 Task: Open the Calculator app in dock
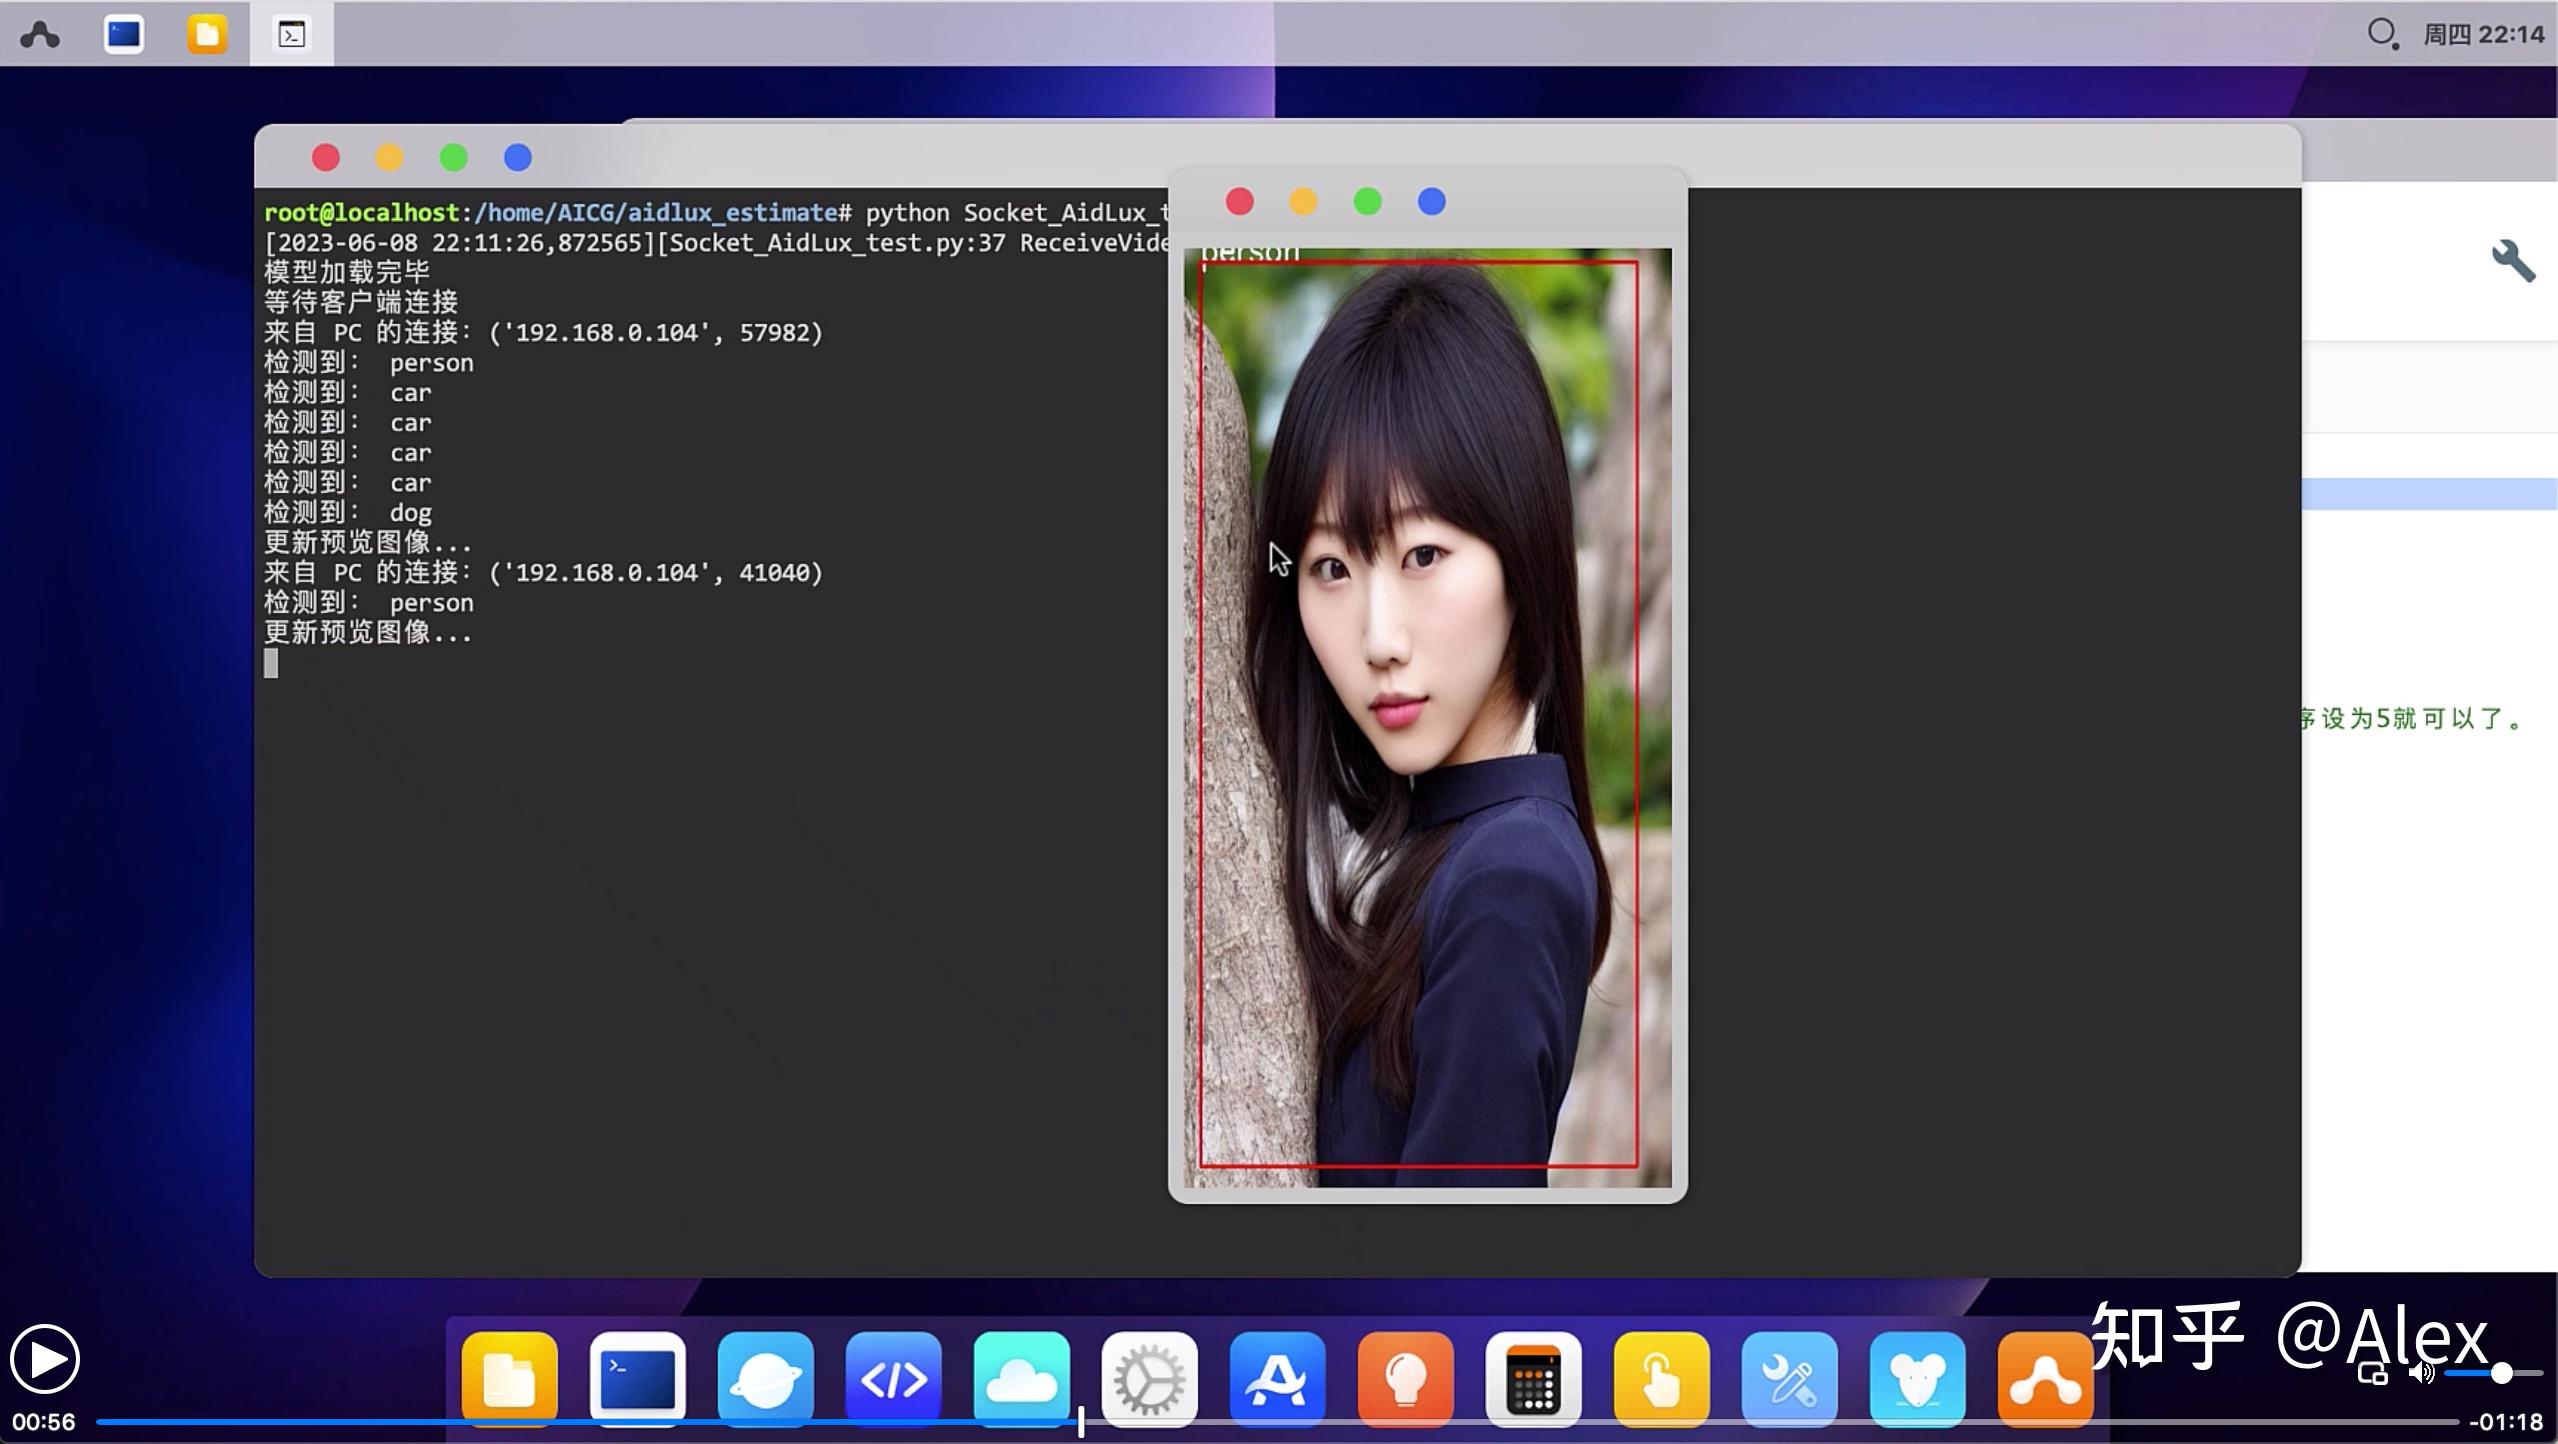click(x=1533, y=1378)
